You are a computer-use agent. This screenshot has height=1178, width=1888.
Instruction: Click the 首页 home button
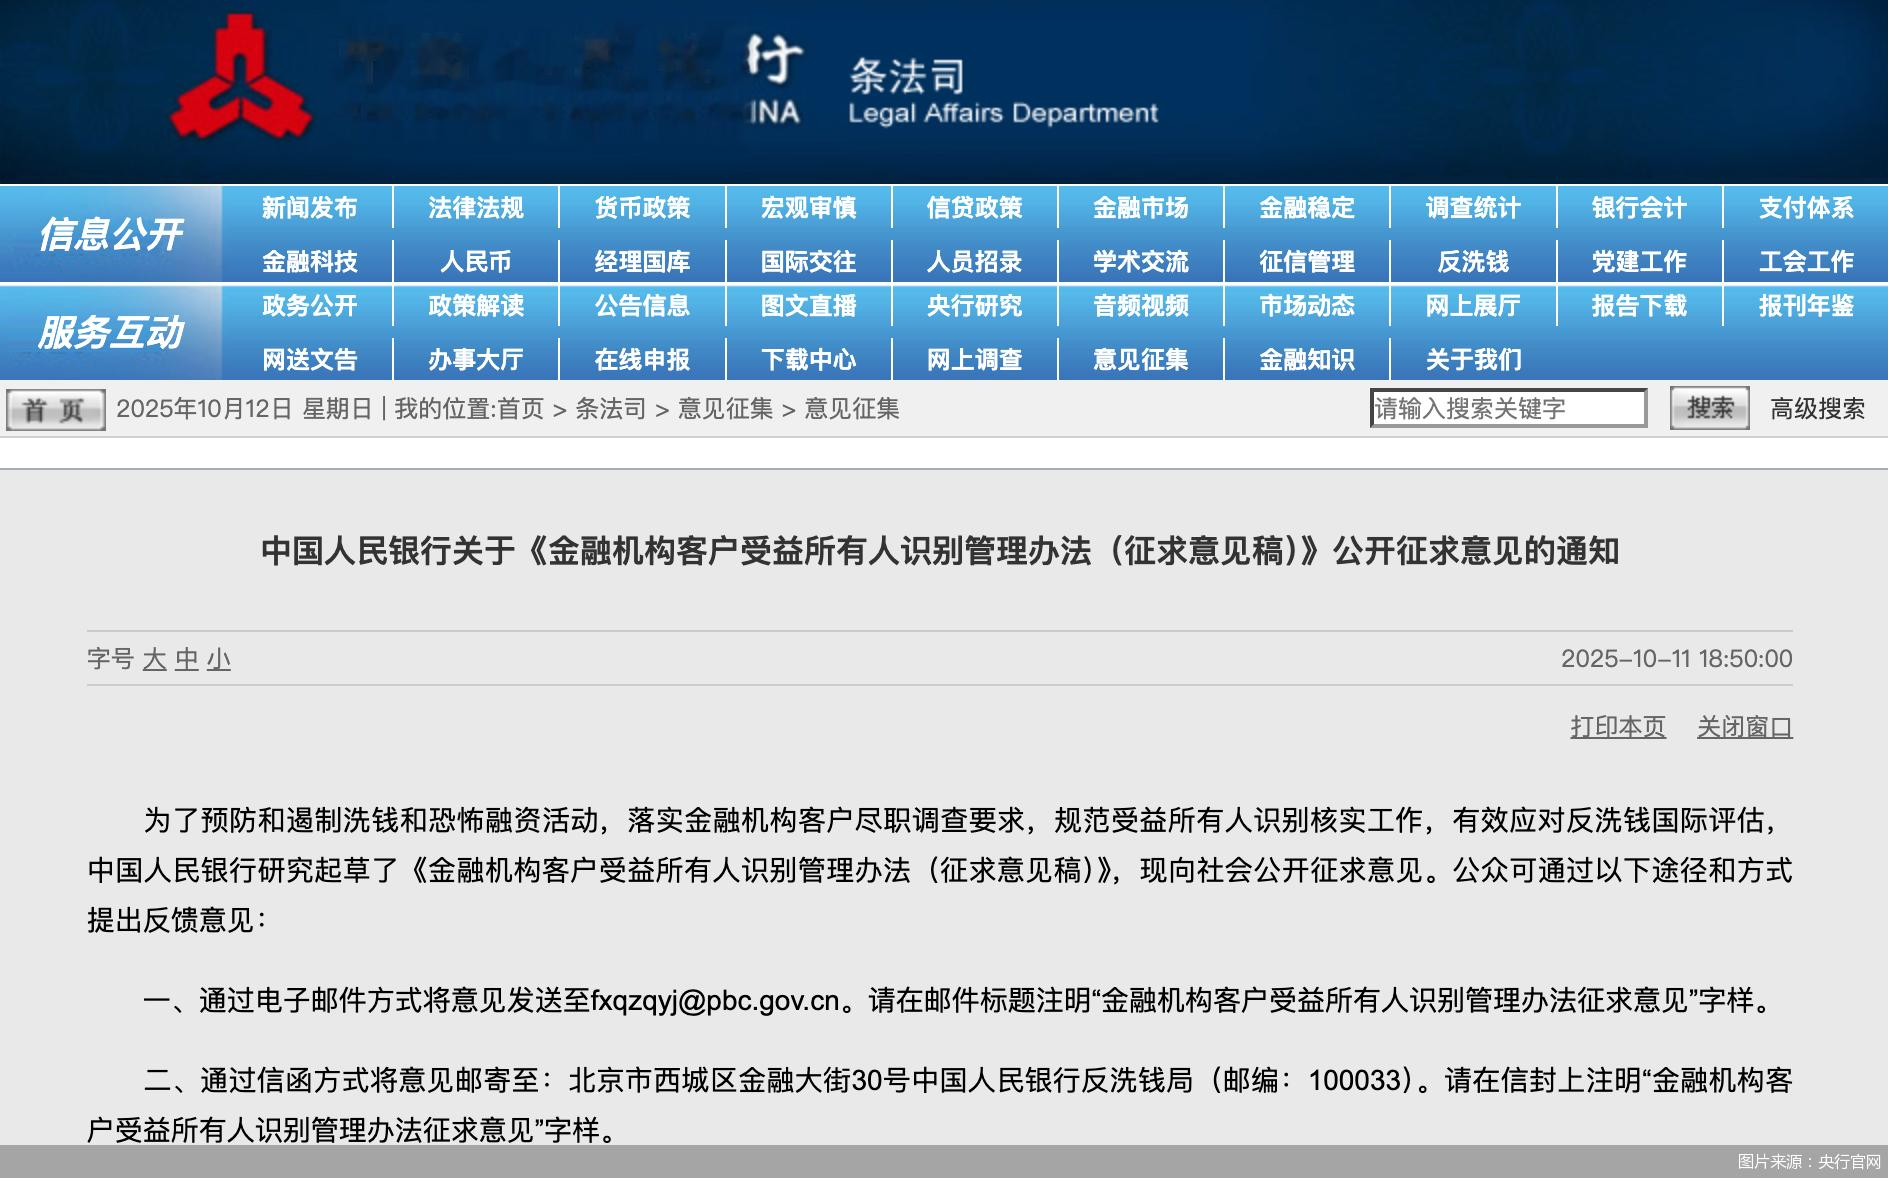pyautogui.click(x=55, y=410)
